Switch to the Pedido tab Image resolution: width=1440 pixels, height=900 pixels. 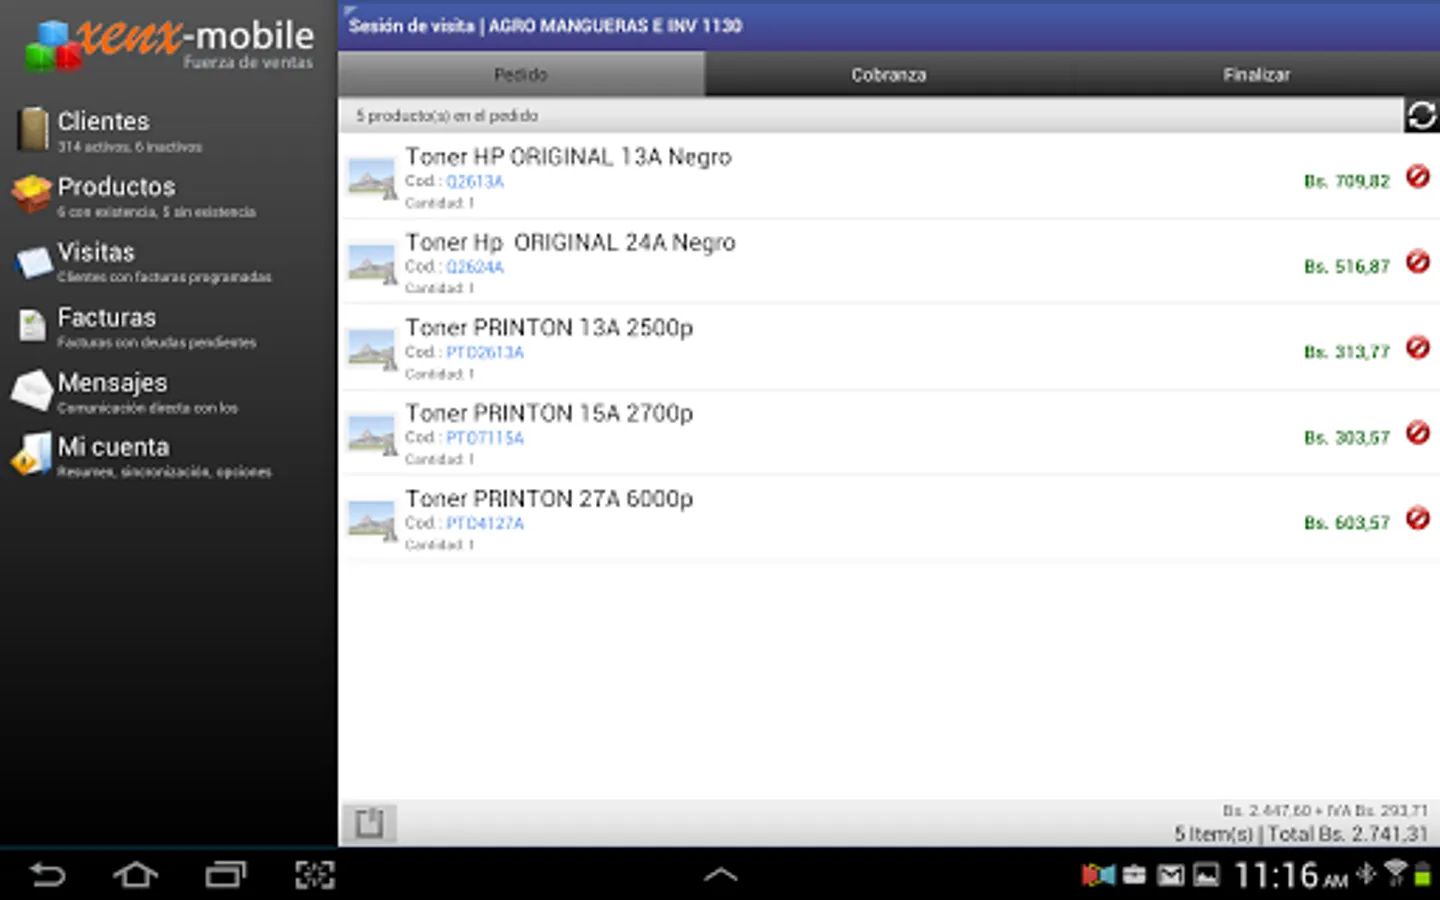pos(521,75)
